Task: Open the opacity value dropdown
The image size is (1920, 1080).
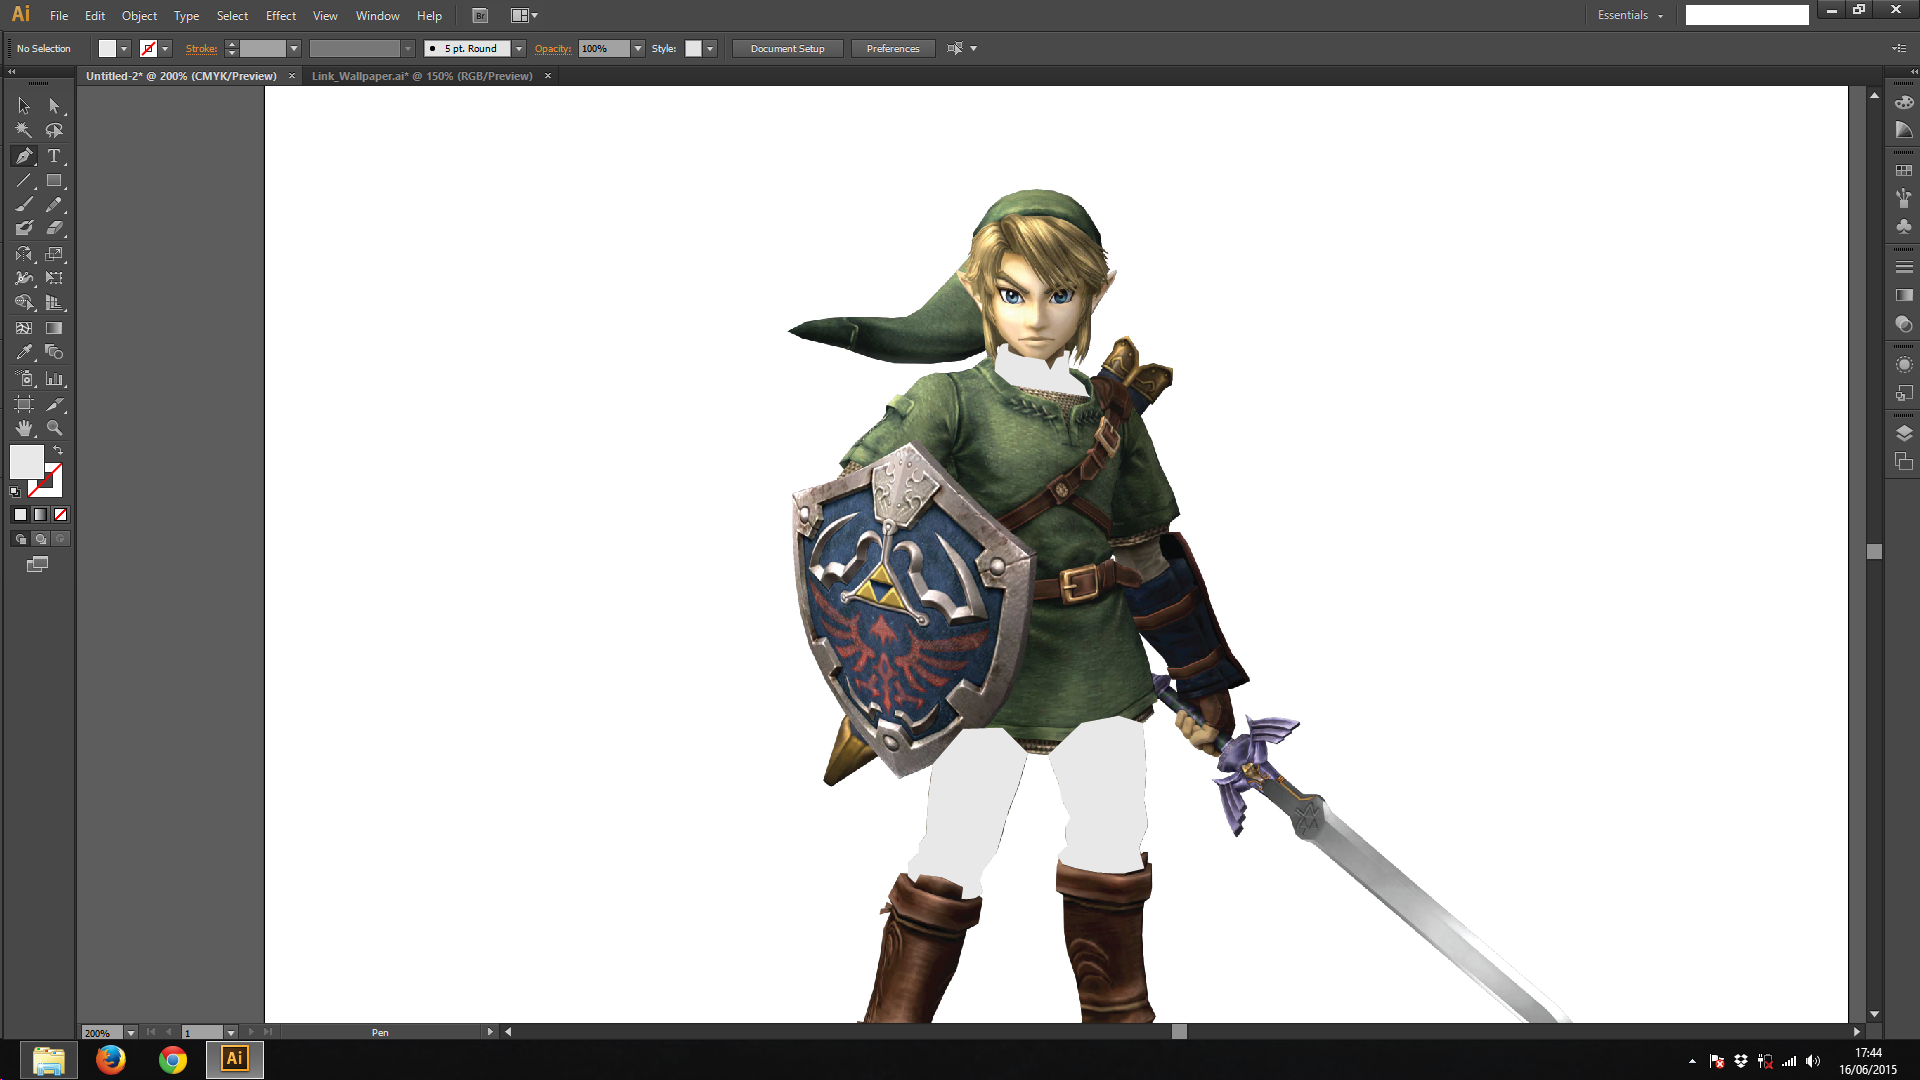Action: coord(638,49)
